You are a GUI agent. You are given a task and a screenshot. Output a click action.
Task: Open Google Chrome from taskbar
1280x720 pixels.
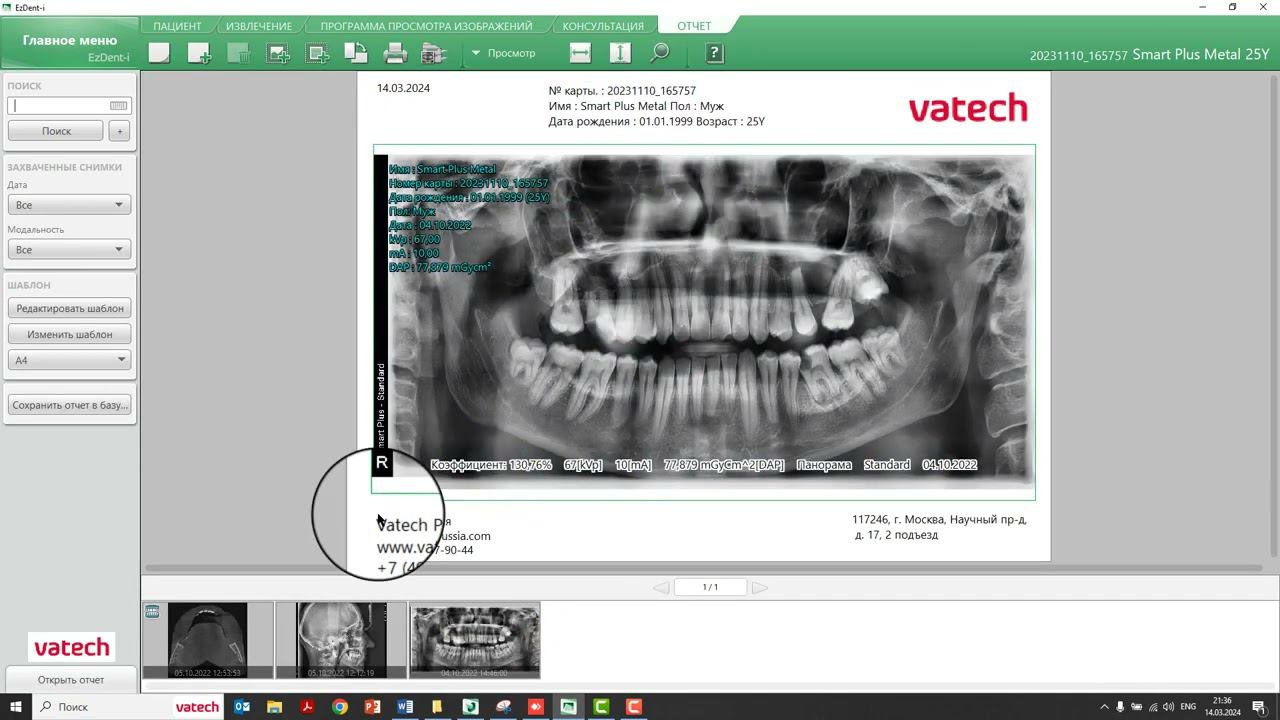[x=340, y=707]
